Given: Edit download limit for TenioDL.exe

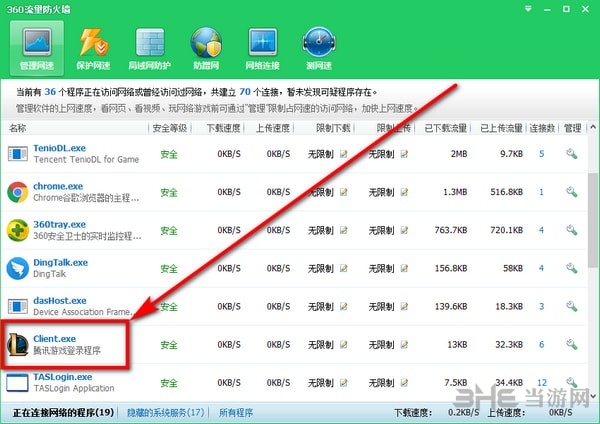Looking at the screenshot, I should [x=344, y=154].
